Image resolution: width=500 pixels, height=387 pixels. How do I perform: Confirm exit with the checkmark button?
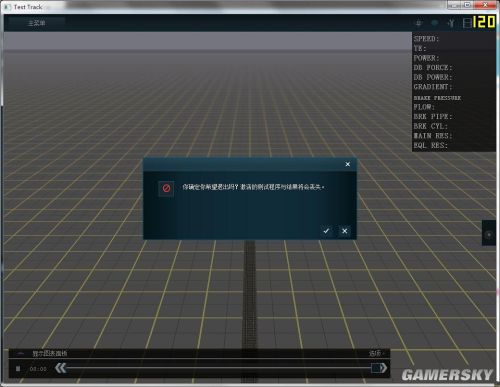pyautogui.click(x=326, y=231)
